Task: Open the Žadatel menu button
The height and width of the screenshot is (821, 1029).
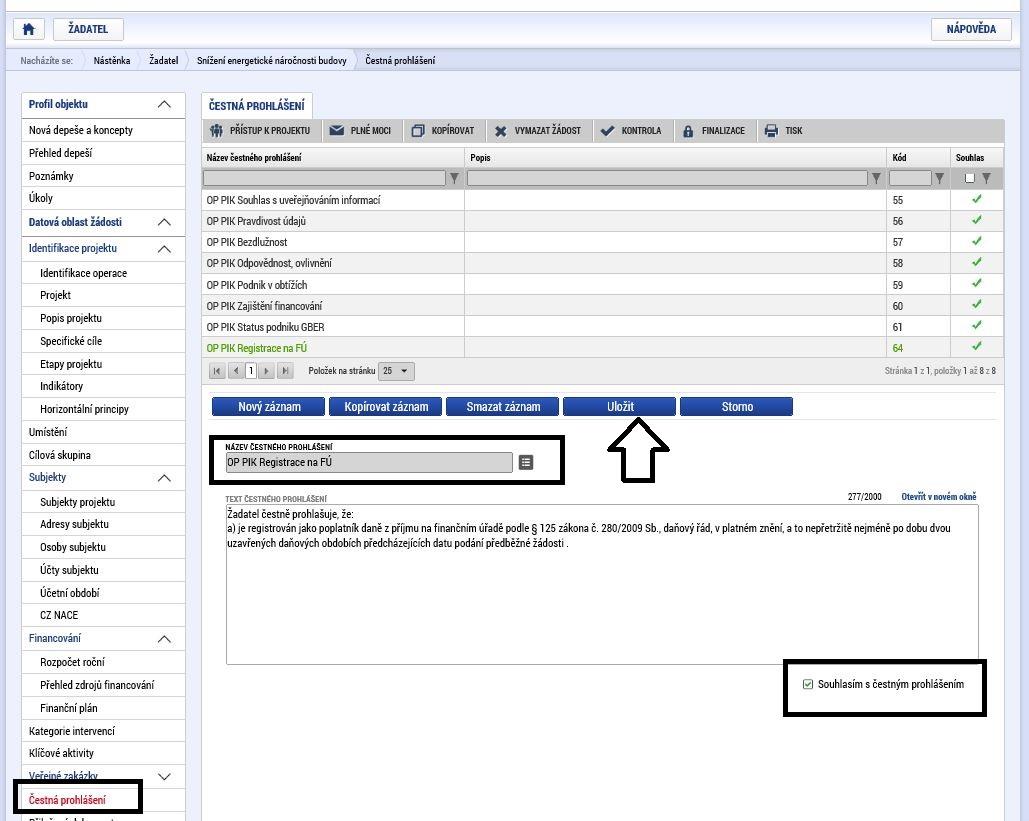Action: (88, 29)
